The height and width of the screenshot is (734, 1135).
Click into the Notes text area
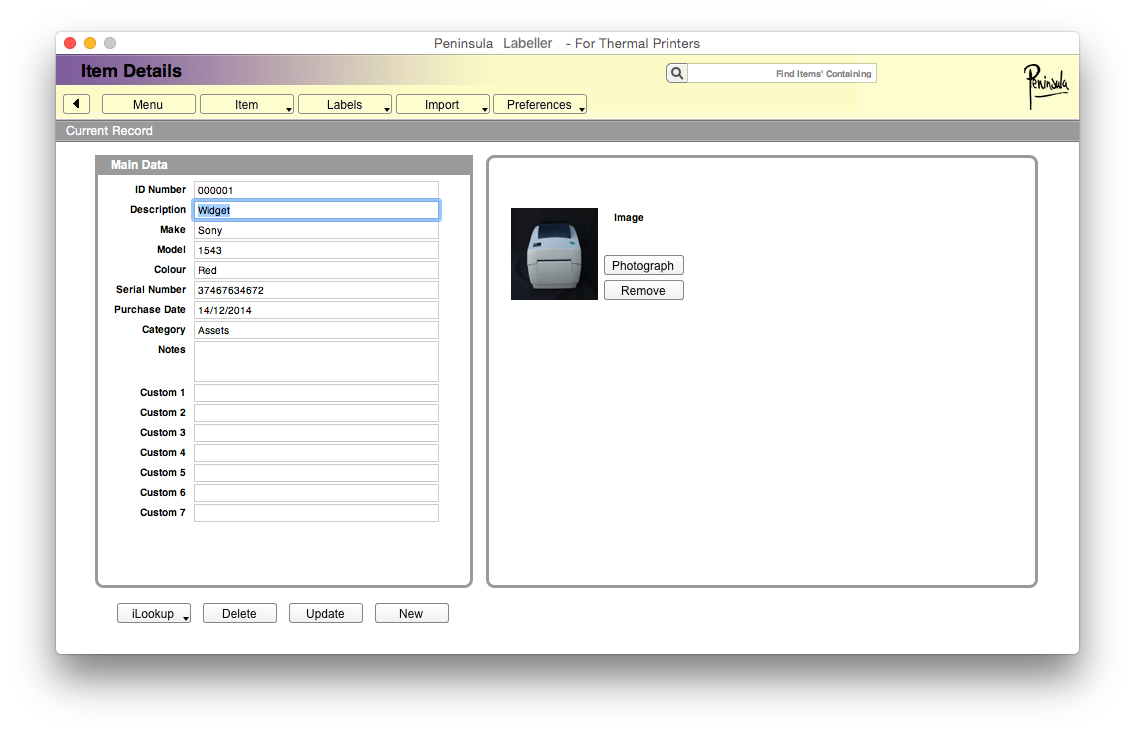[316, 361]
